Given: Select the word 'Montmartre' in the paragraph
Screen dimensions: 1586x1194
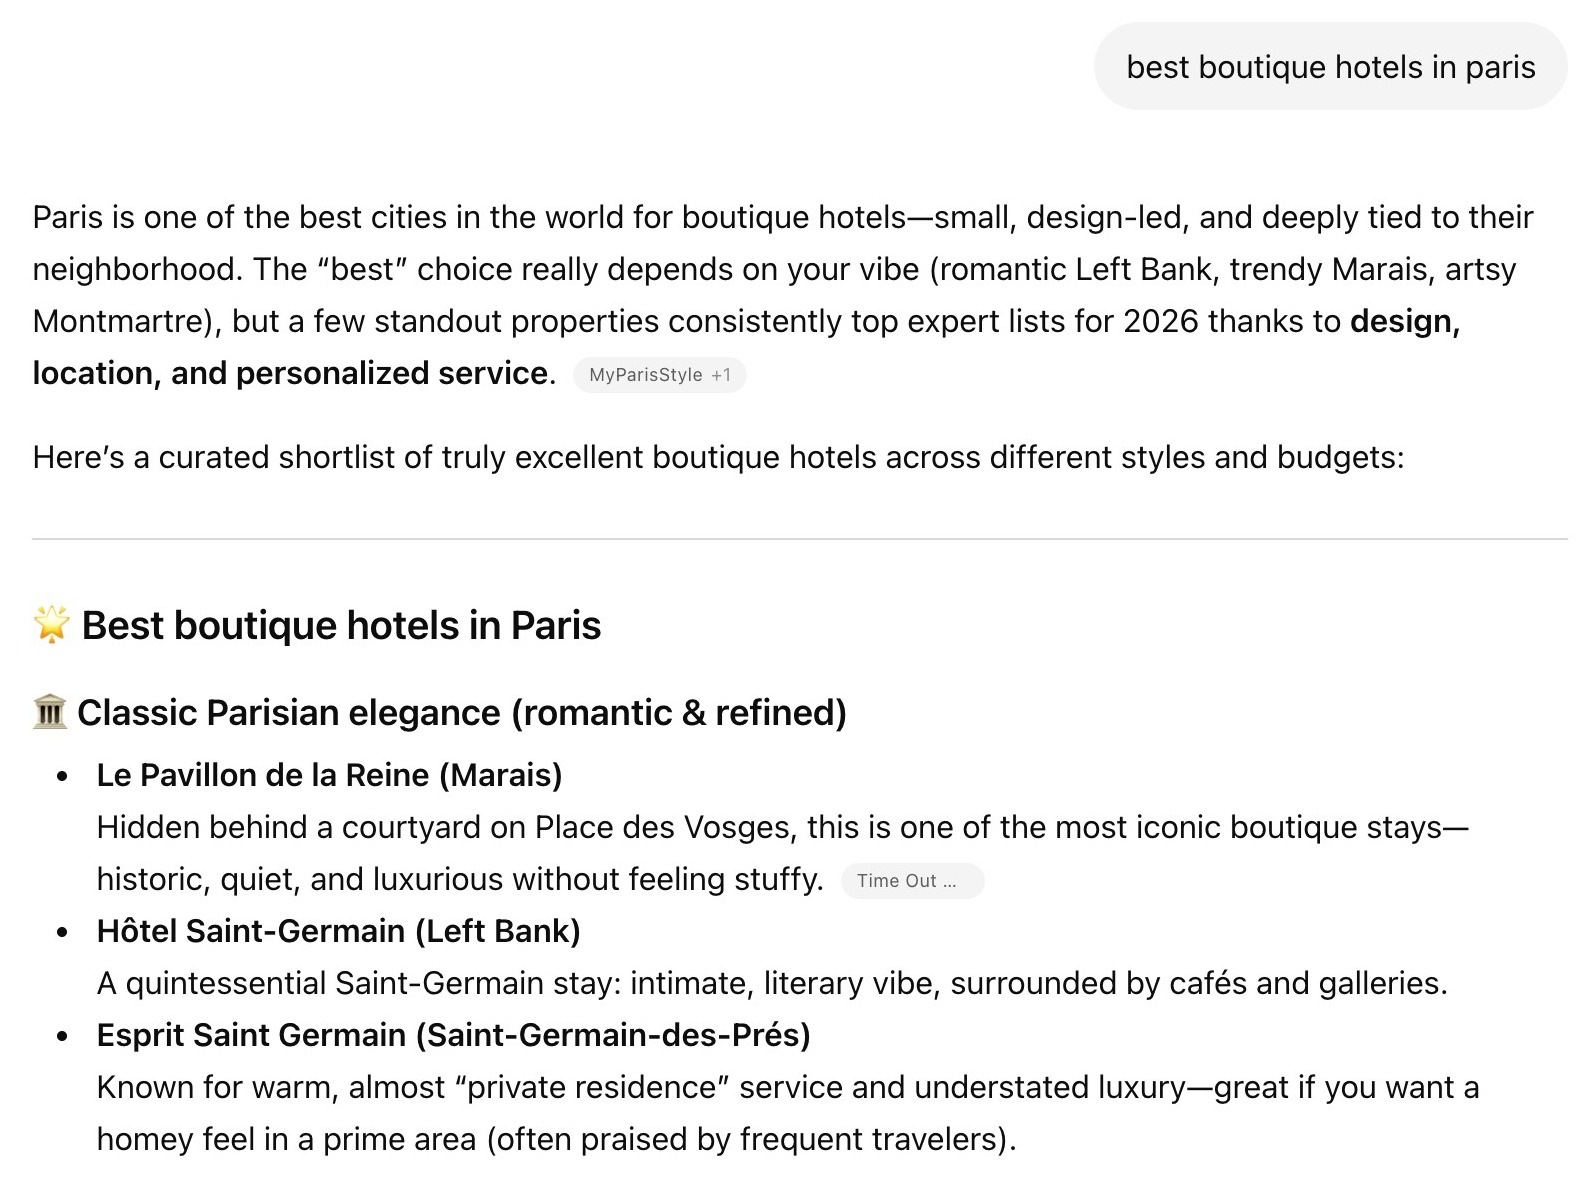Looking at the screenshot, I should coord(116,321).
